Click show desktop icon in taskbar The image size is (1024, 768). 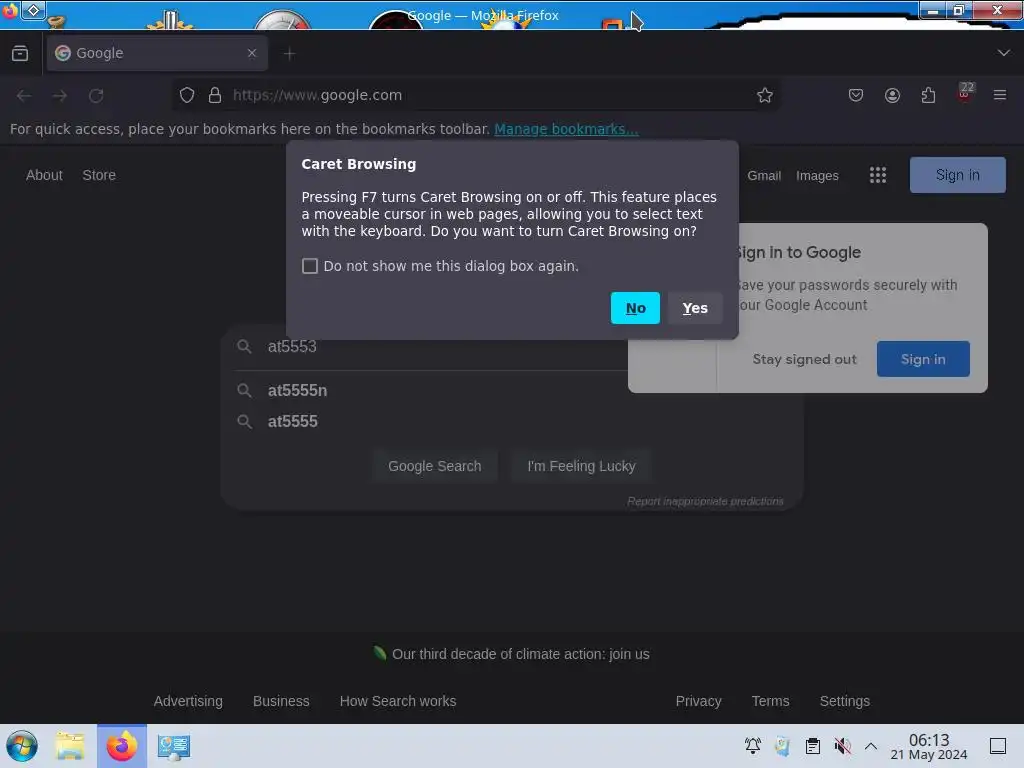(998, 746)
